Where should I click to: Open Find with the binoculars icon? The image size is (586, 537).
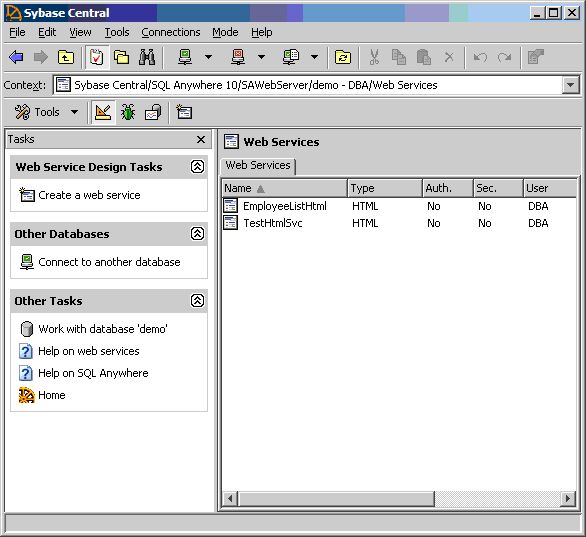pos(147,57)
